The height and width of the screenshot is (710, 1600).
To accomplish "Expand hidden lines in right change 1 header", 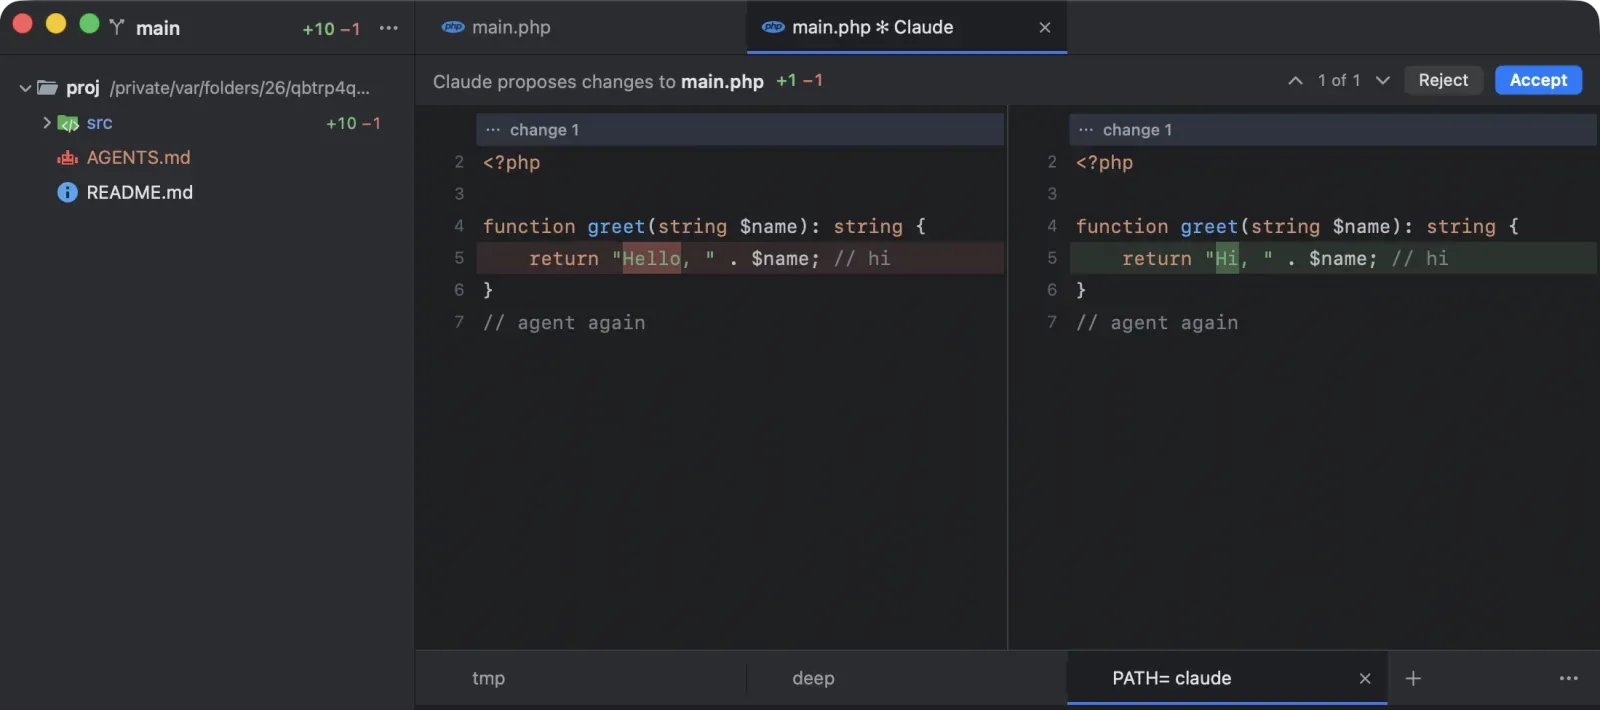I will tap(1086, 130).
